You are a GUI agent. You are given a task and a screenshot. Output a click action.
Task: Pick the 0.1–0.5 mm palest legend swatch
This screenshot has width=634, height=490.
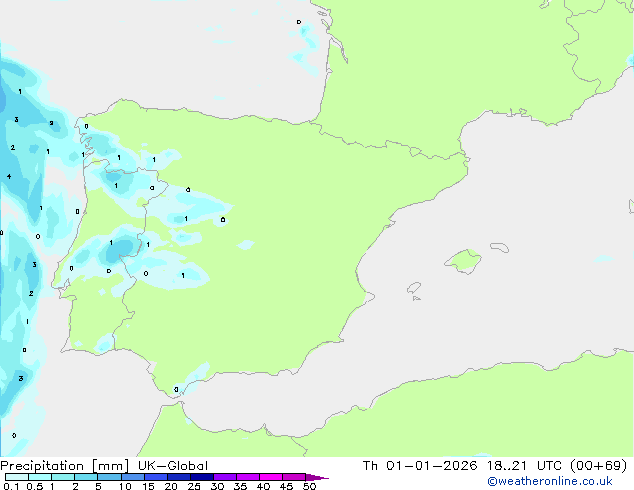(x=17, y=477)
